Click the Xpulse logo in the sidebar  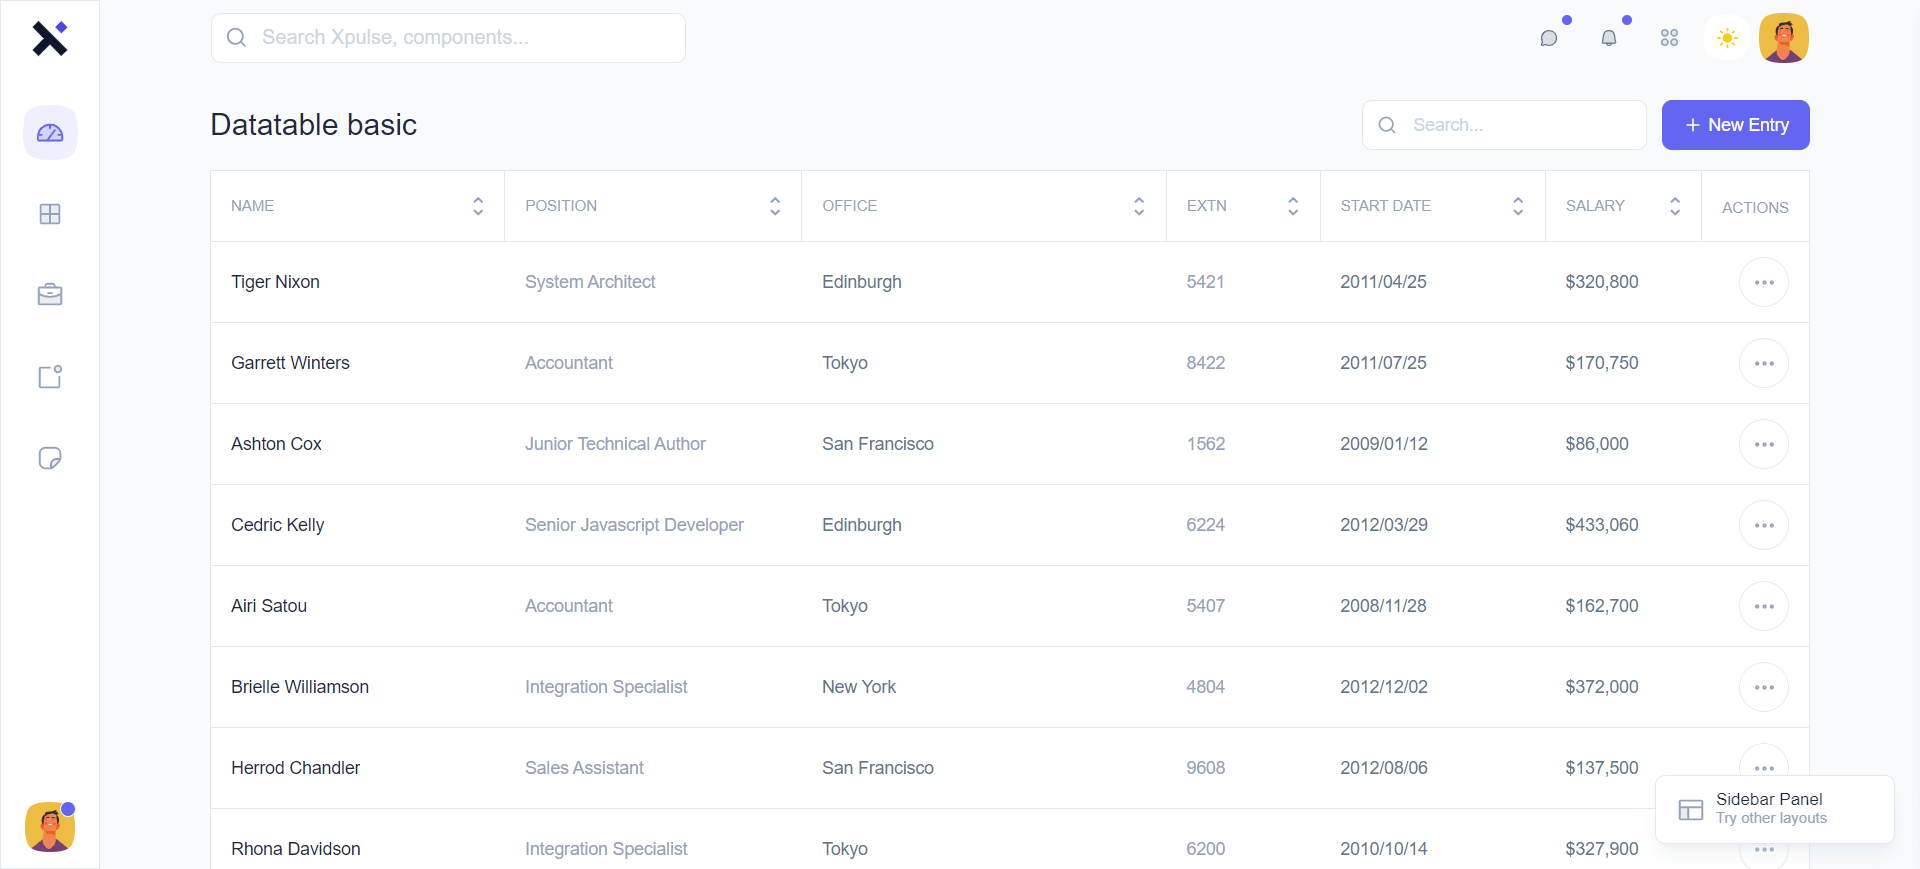[x=49, y=38]
